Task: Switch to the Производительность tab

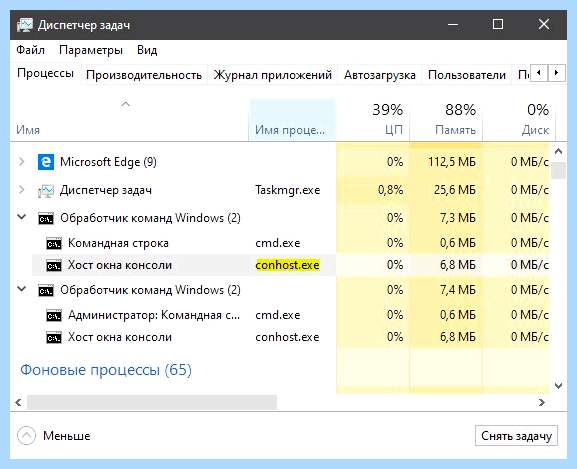Action: coord(144,75)
